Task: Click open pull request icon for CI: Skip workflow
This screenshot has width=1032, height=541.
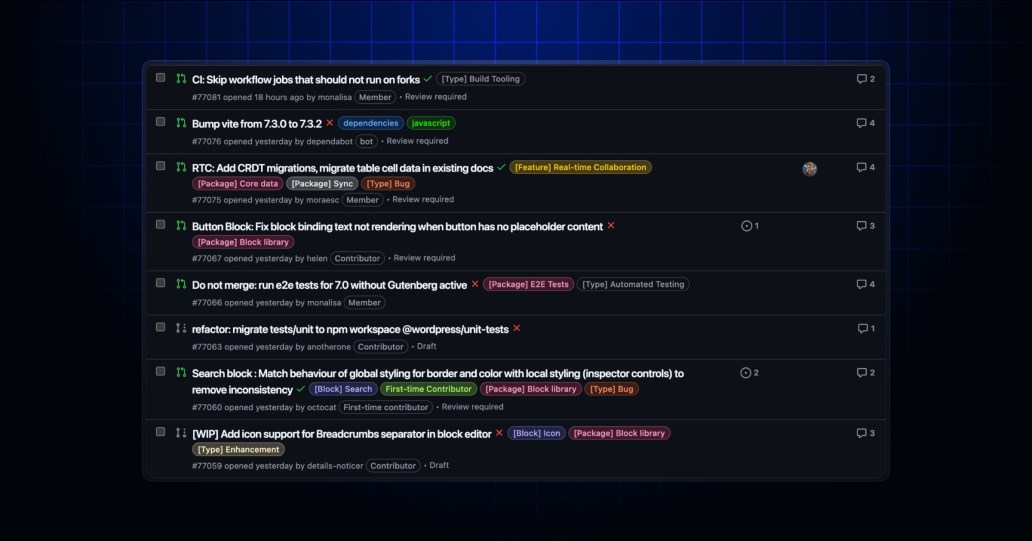Action: point(181,78)
